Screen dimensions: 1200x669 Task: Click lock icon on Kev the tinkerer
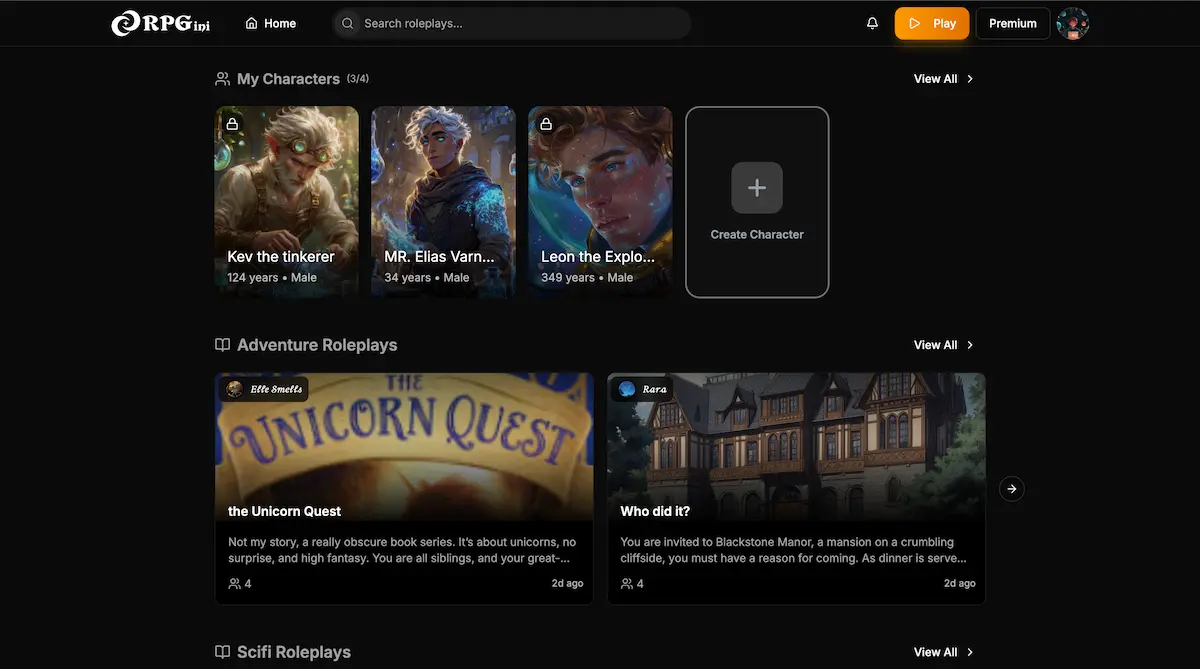point(232,124)
